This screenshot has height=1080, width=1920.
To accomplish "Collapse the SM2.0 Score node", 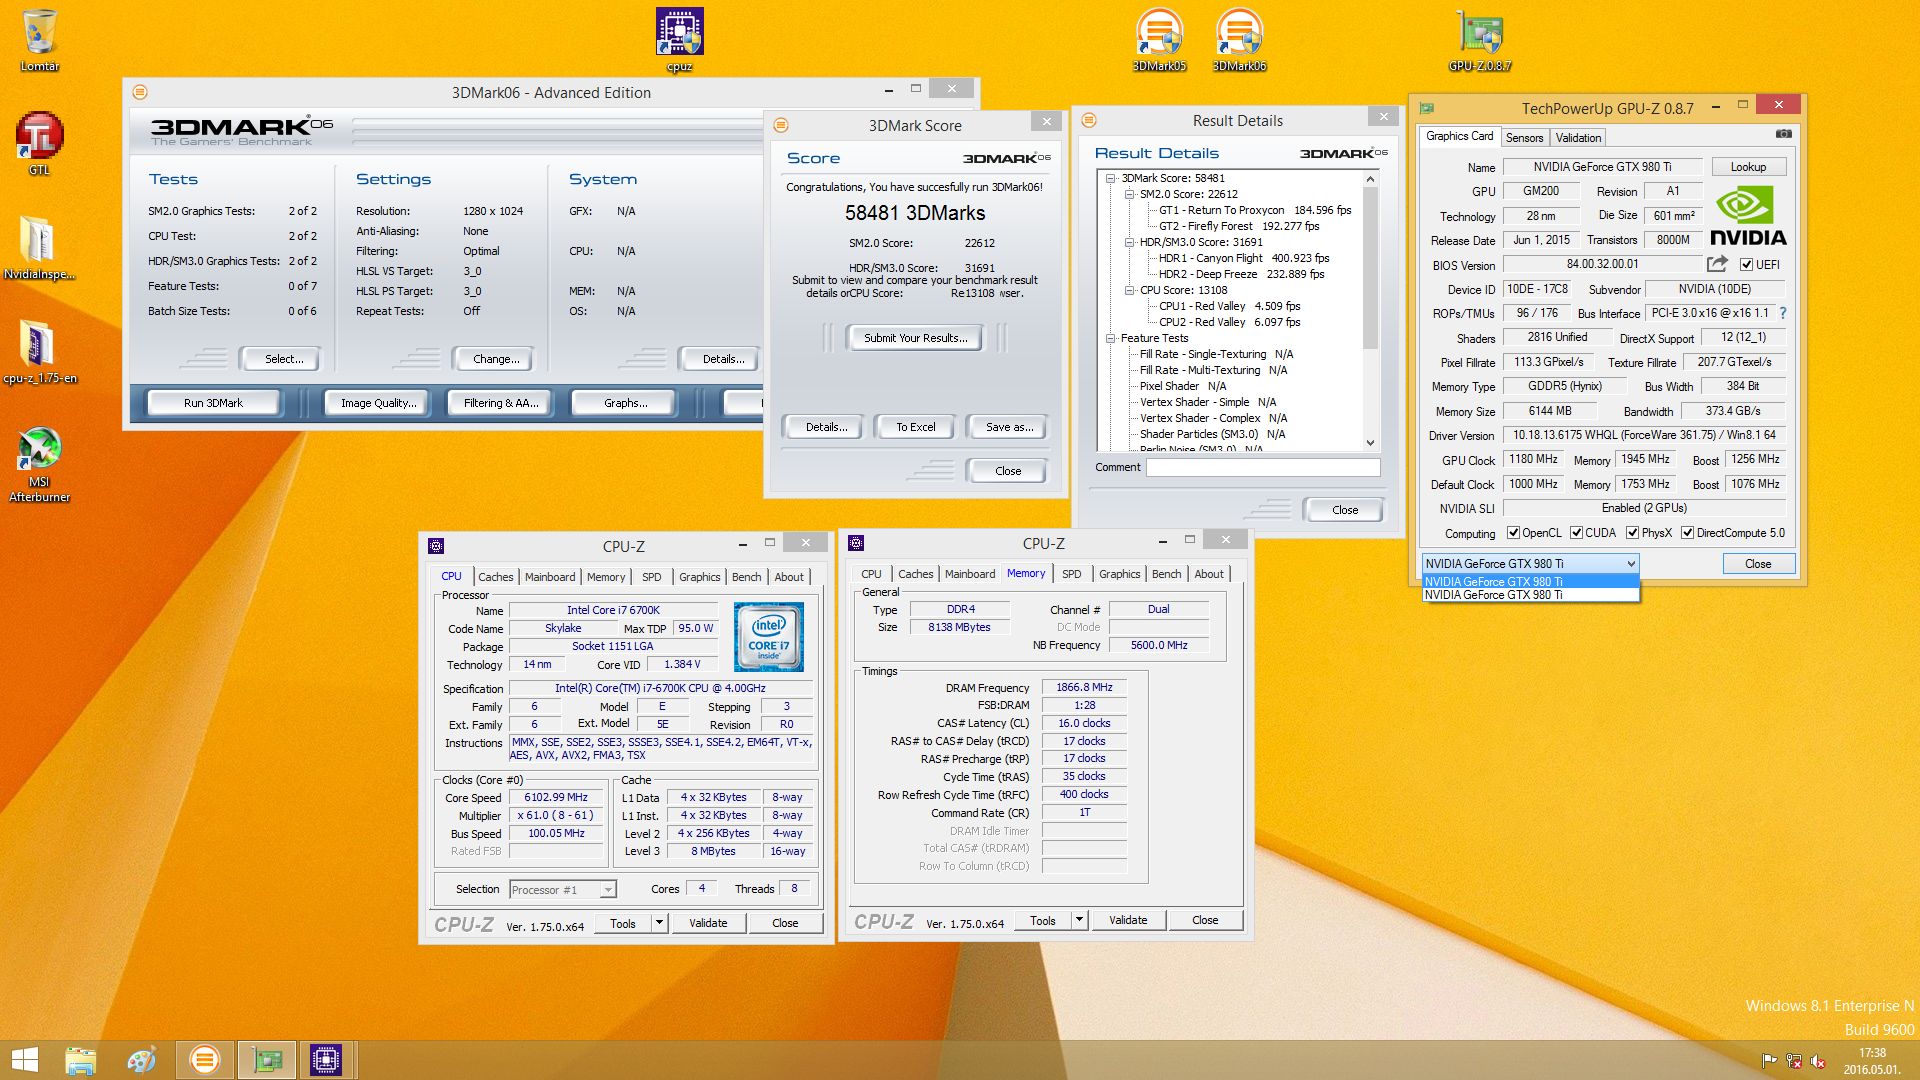I will point(1129,194).
